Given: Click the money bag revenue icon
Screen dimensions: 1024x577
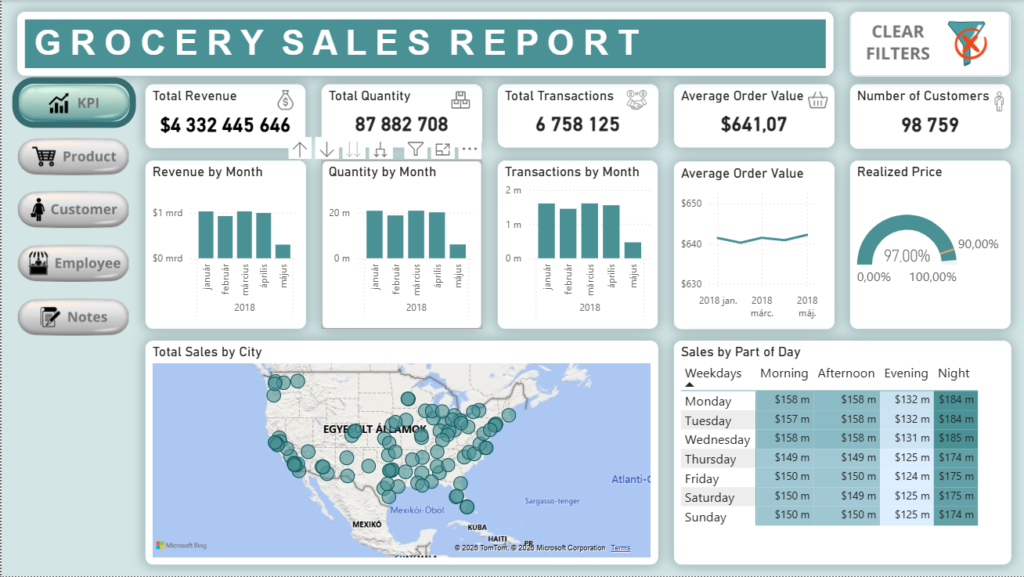Looking at the screenshot, I should coord(286,99).
